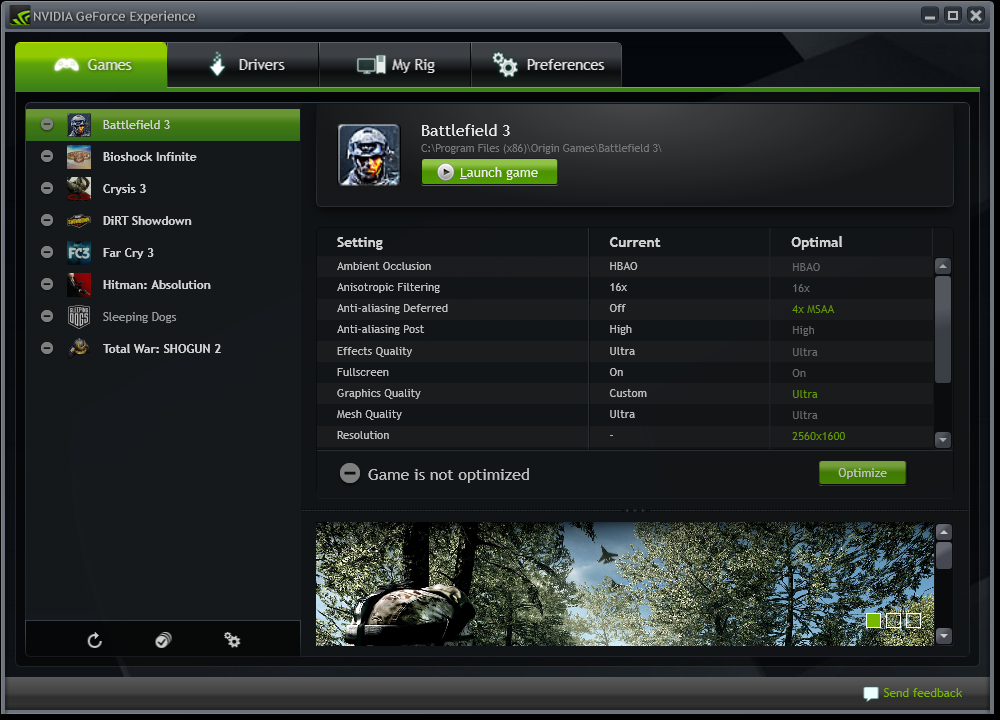This screenshot has height=720, width=1000.
Task: Click the settings table scroll up arrow
Action: 942,266
